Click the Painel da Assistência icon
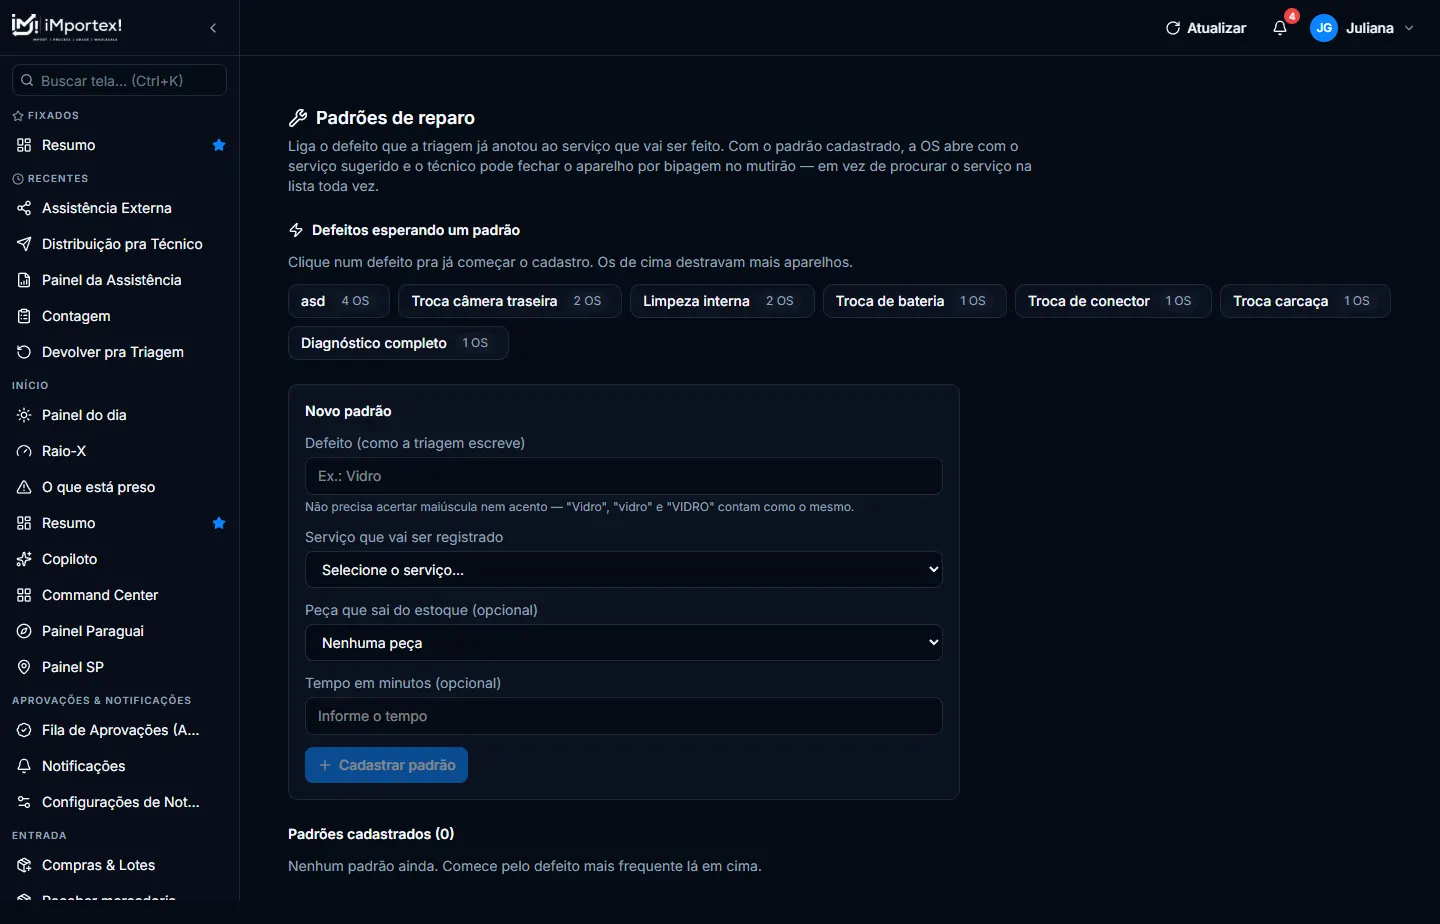 [x=24, y=280]
